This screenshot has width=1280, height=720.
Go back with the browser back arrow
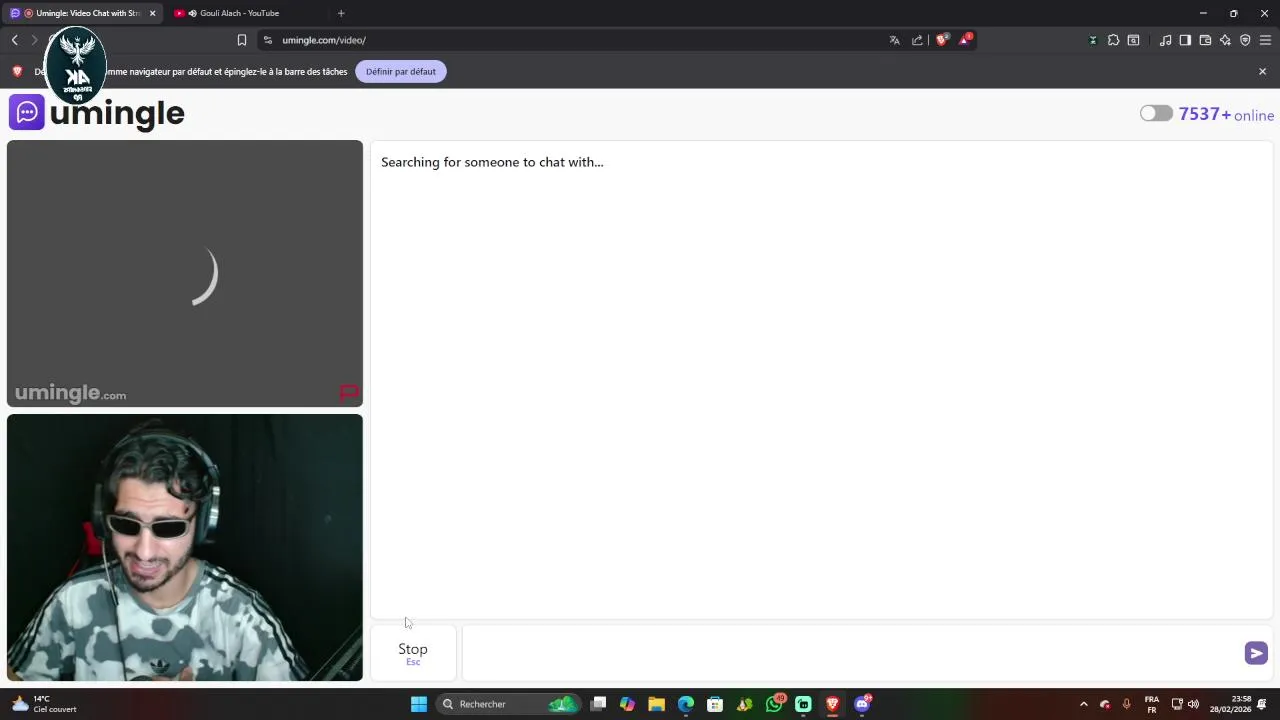(15, 40)
